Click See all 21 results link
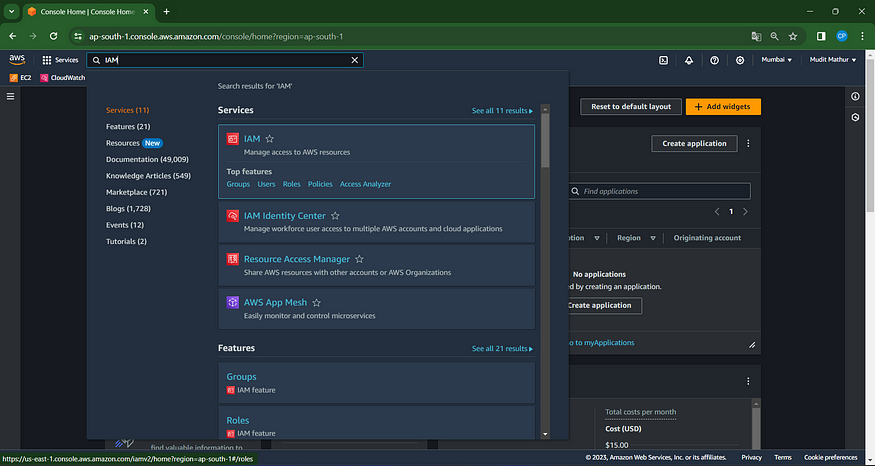 pos(502,348)
